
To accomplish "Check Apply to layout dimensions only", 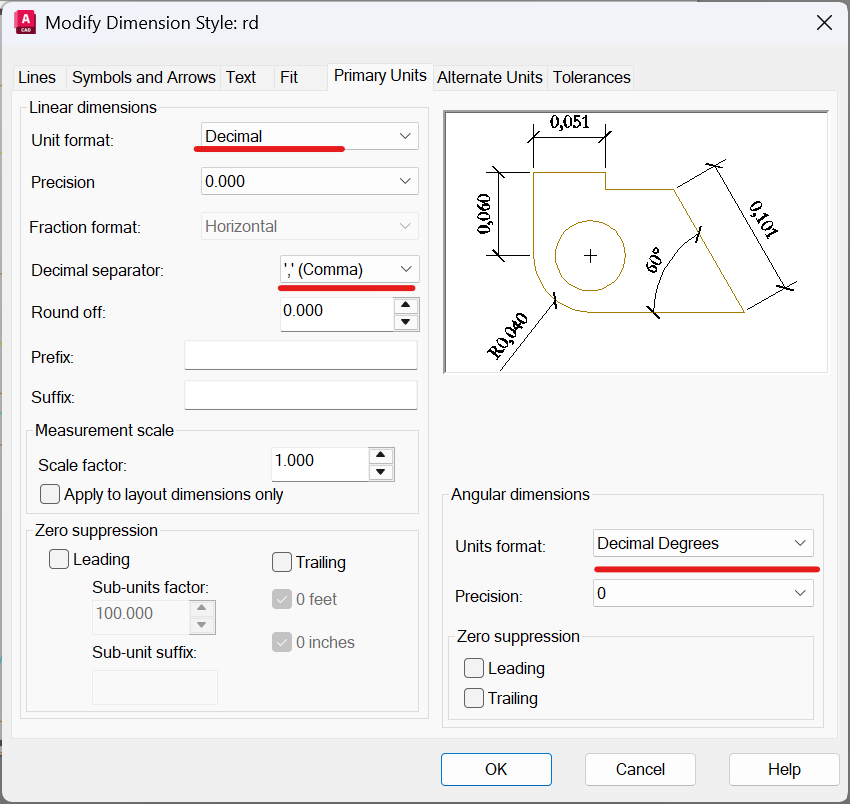I will 50,494.
